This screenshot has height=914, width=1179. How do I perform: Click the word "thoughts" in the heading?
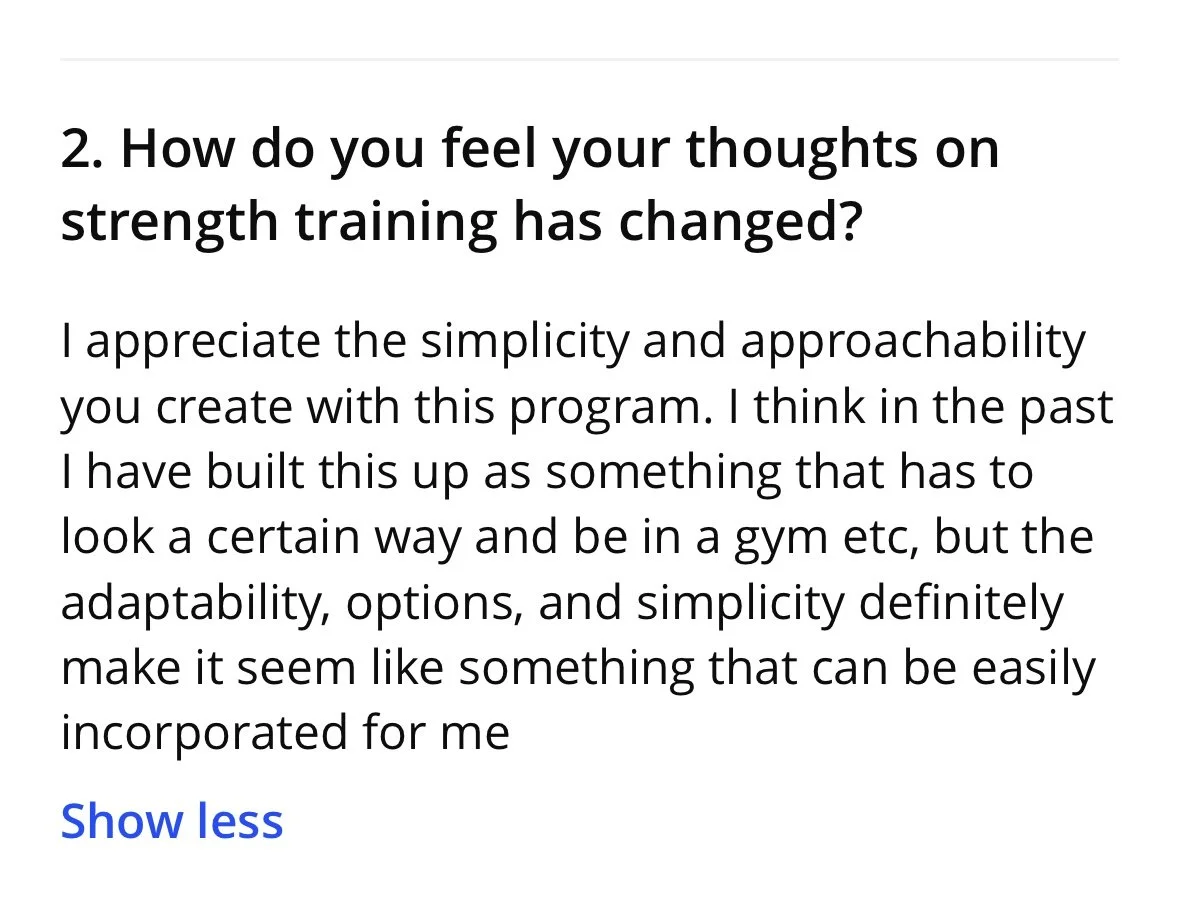(802, 149)
